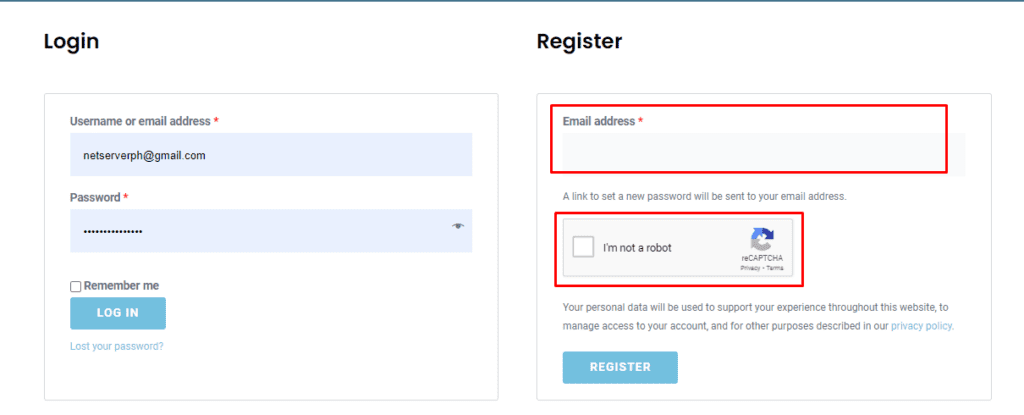Tick the Remember me checkbox

[x=76, y=286]
